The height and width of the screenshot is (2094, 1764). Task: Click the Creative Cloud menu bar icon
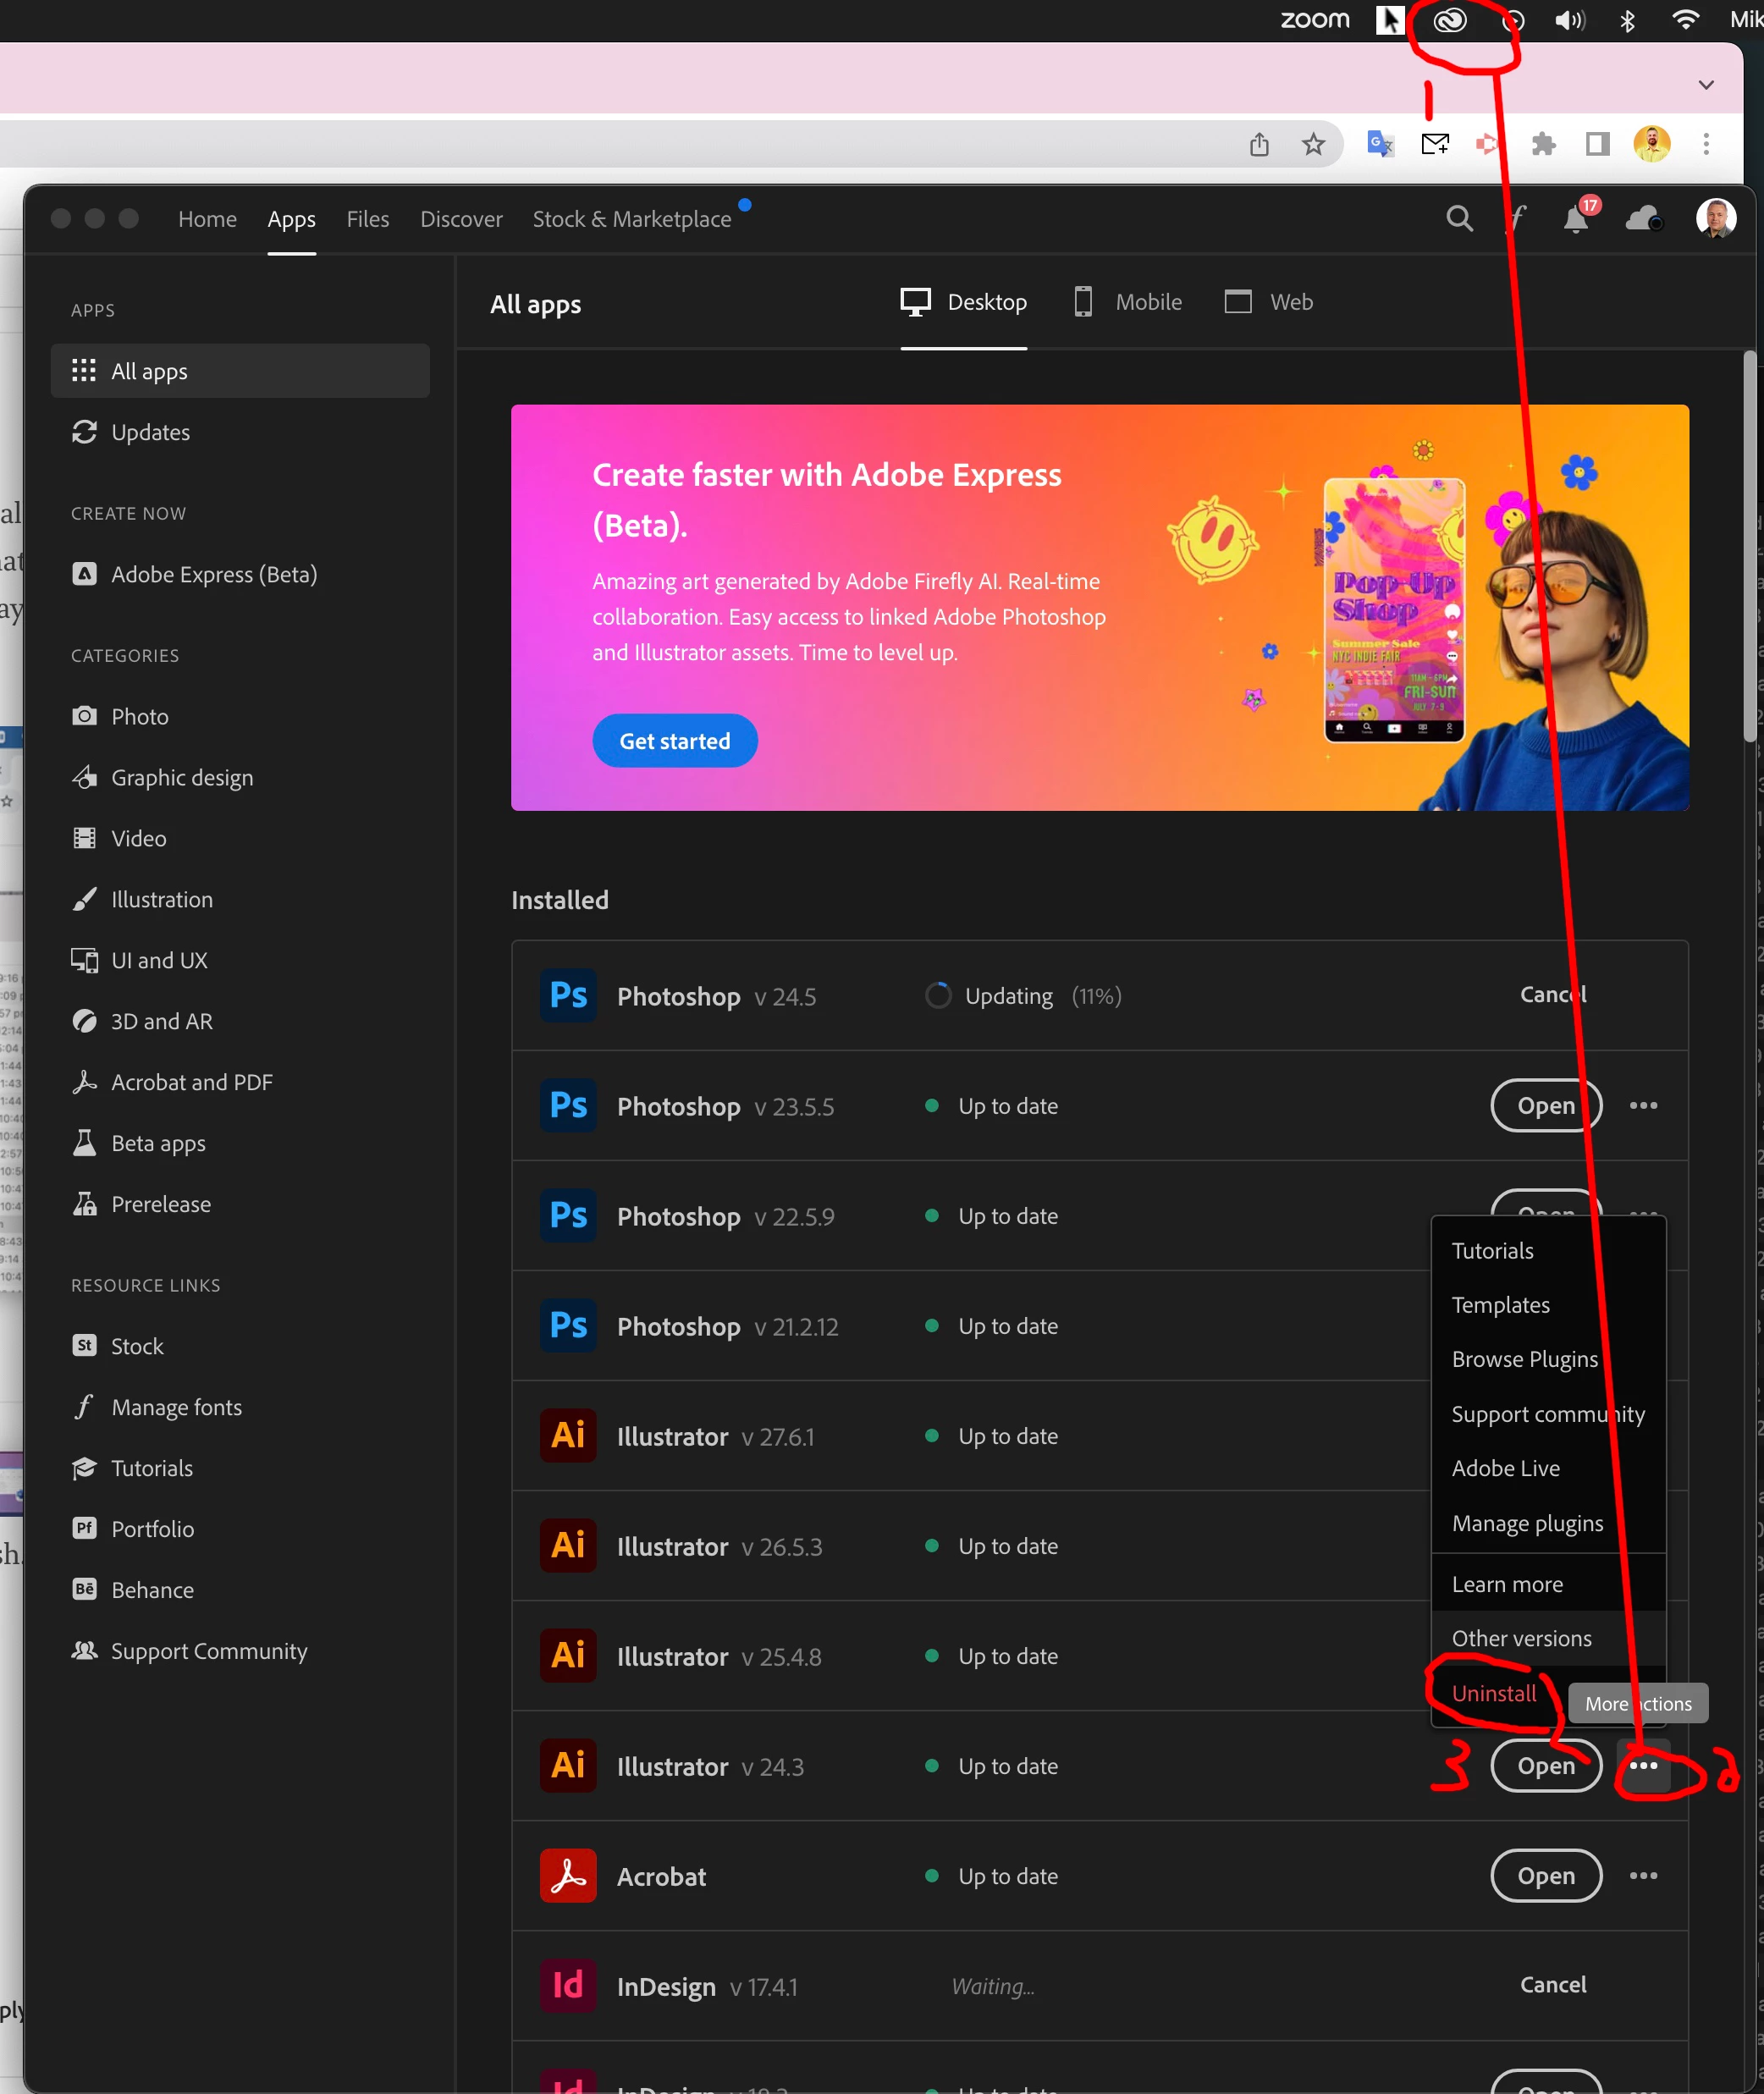click(1449, 20)
